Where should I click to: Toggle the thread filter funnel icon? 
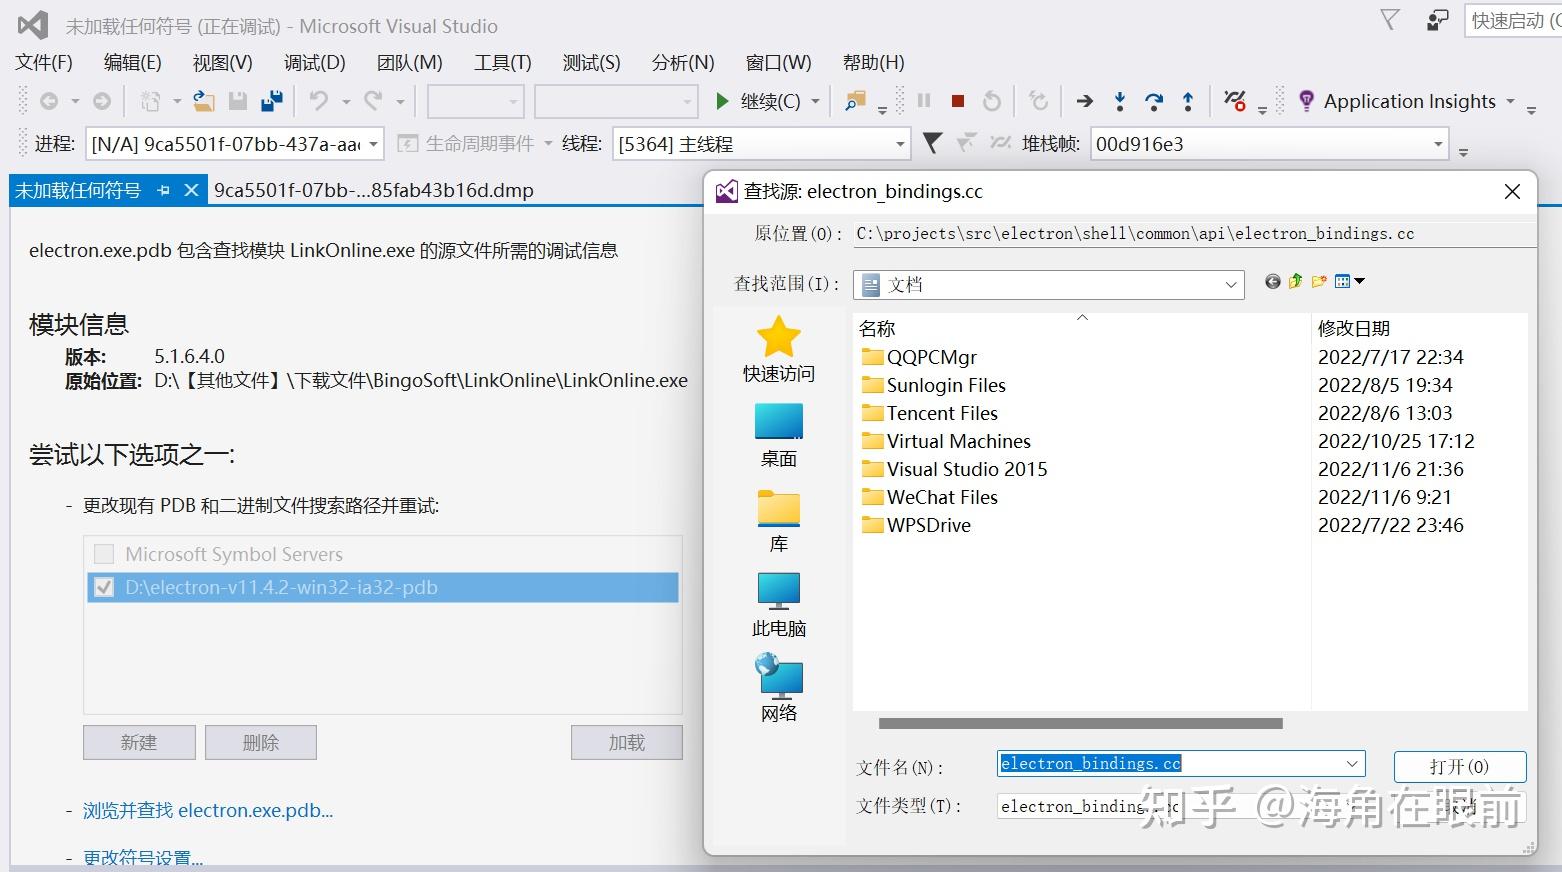pos(931,143)
